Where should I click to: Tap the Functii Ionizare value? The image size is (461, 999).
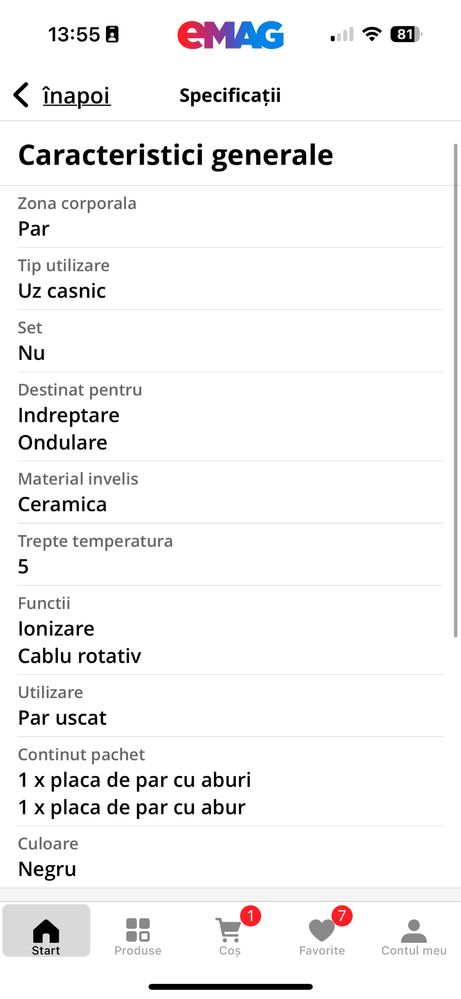click(x=56, y=629)
